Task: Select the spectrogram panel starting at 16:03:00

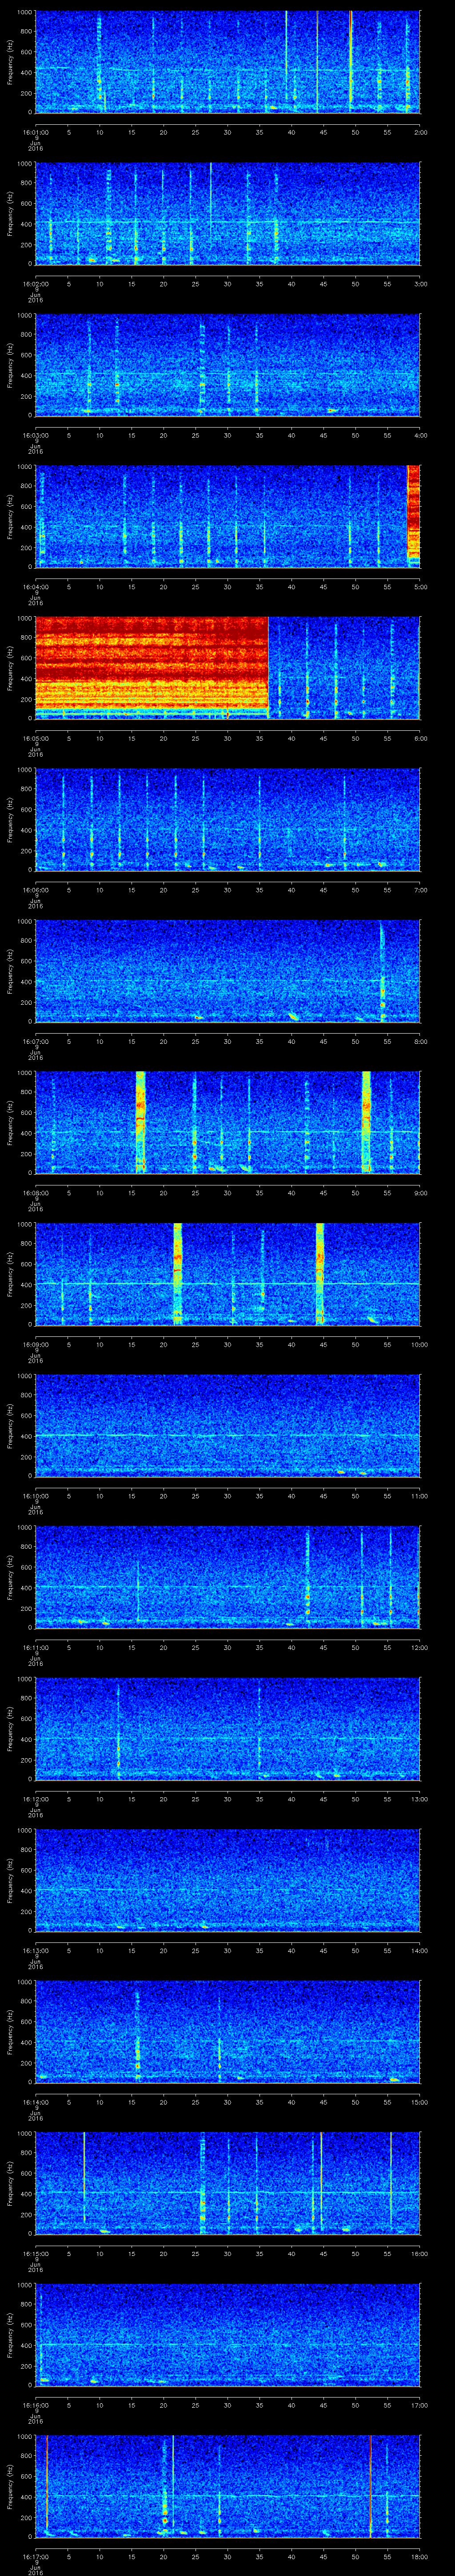Action: tap(227, 365)
